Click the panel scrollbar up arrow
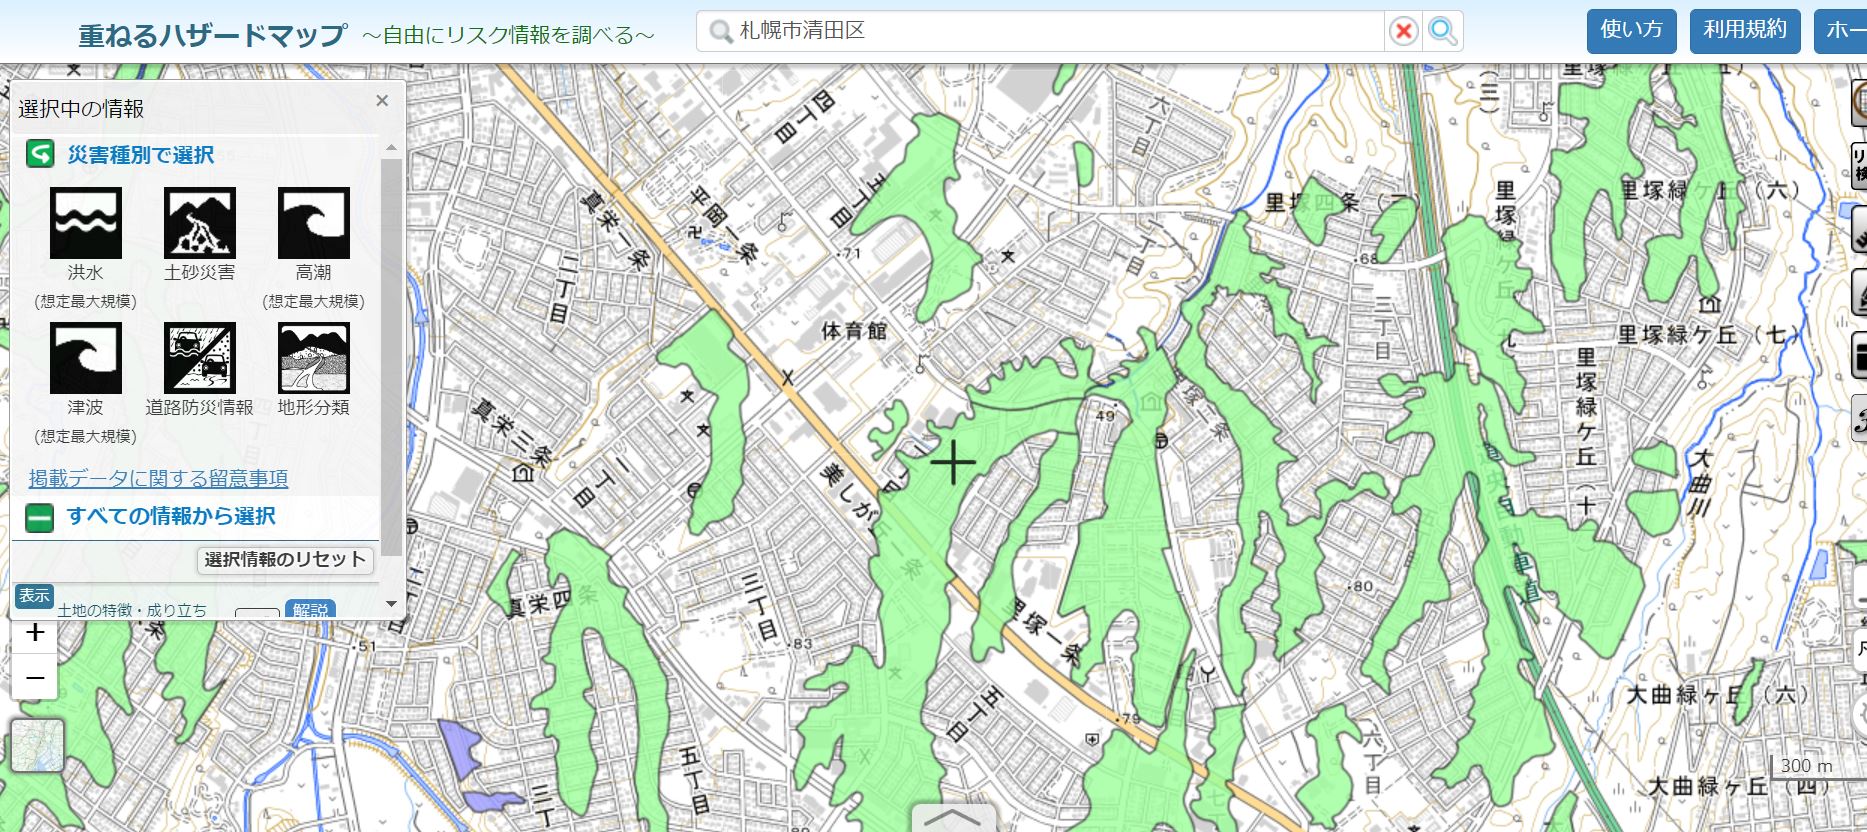The height and width of the screenshot is (832, 1867). click(x=392, y=147)
